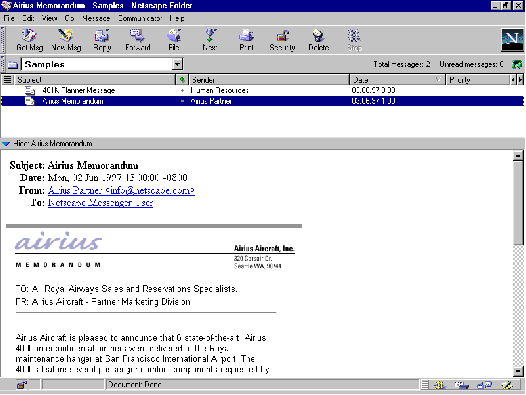Screen dimensions: 526x395
Task: Delete the selected message via Delete icon
Action: (319, 40)
